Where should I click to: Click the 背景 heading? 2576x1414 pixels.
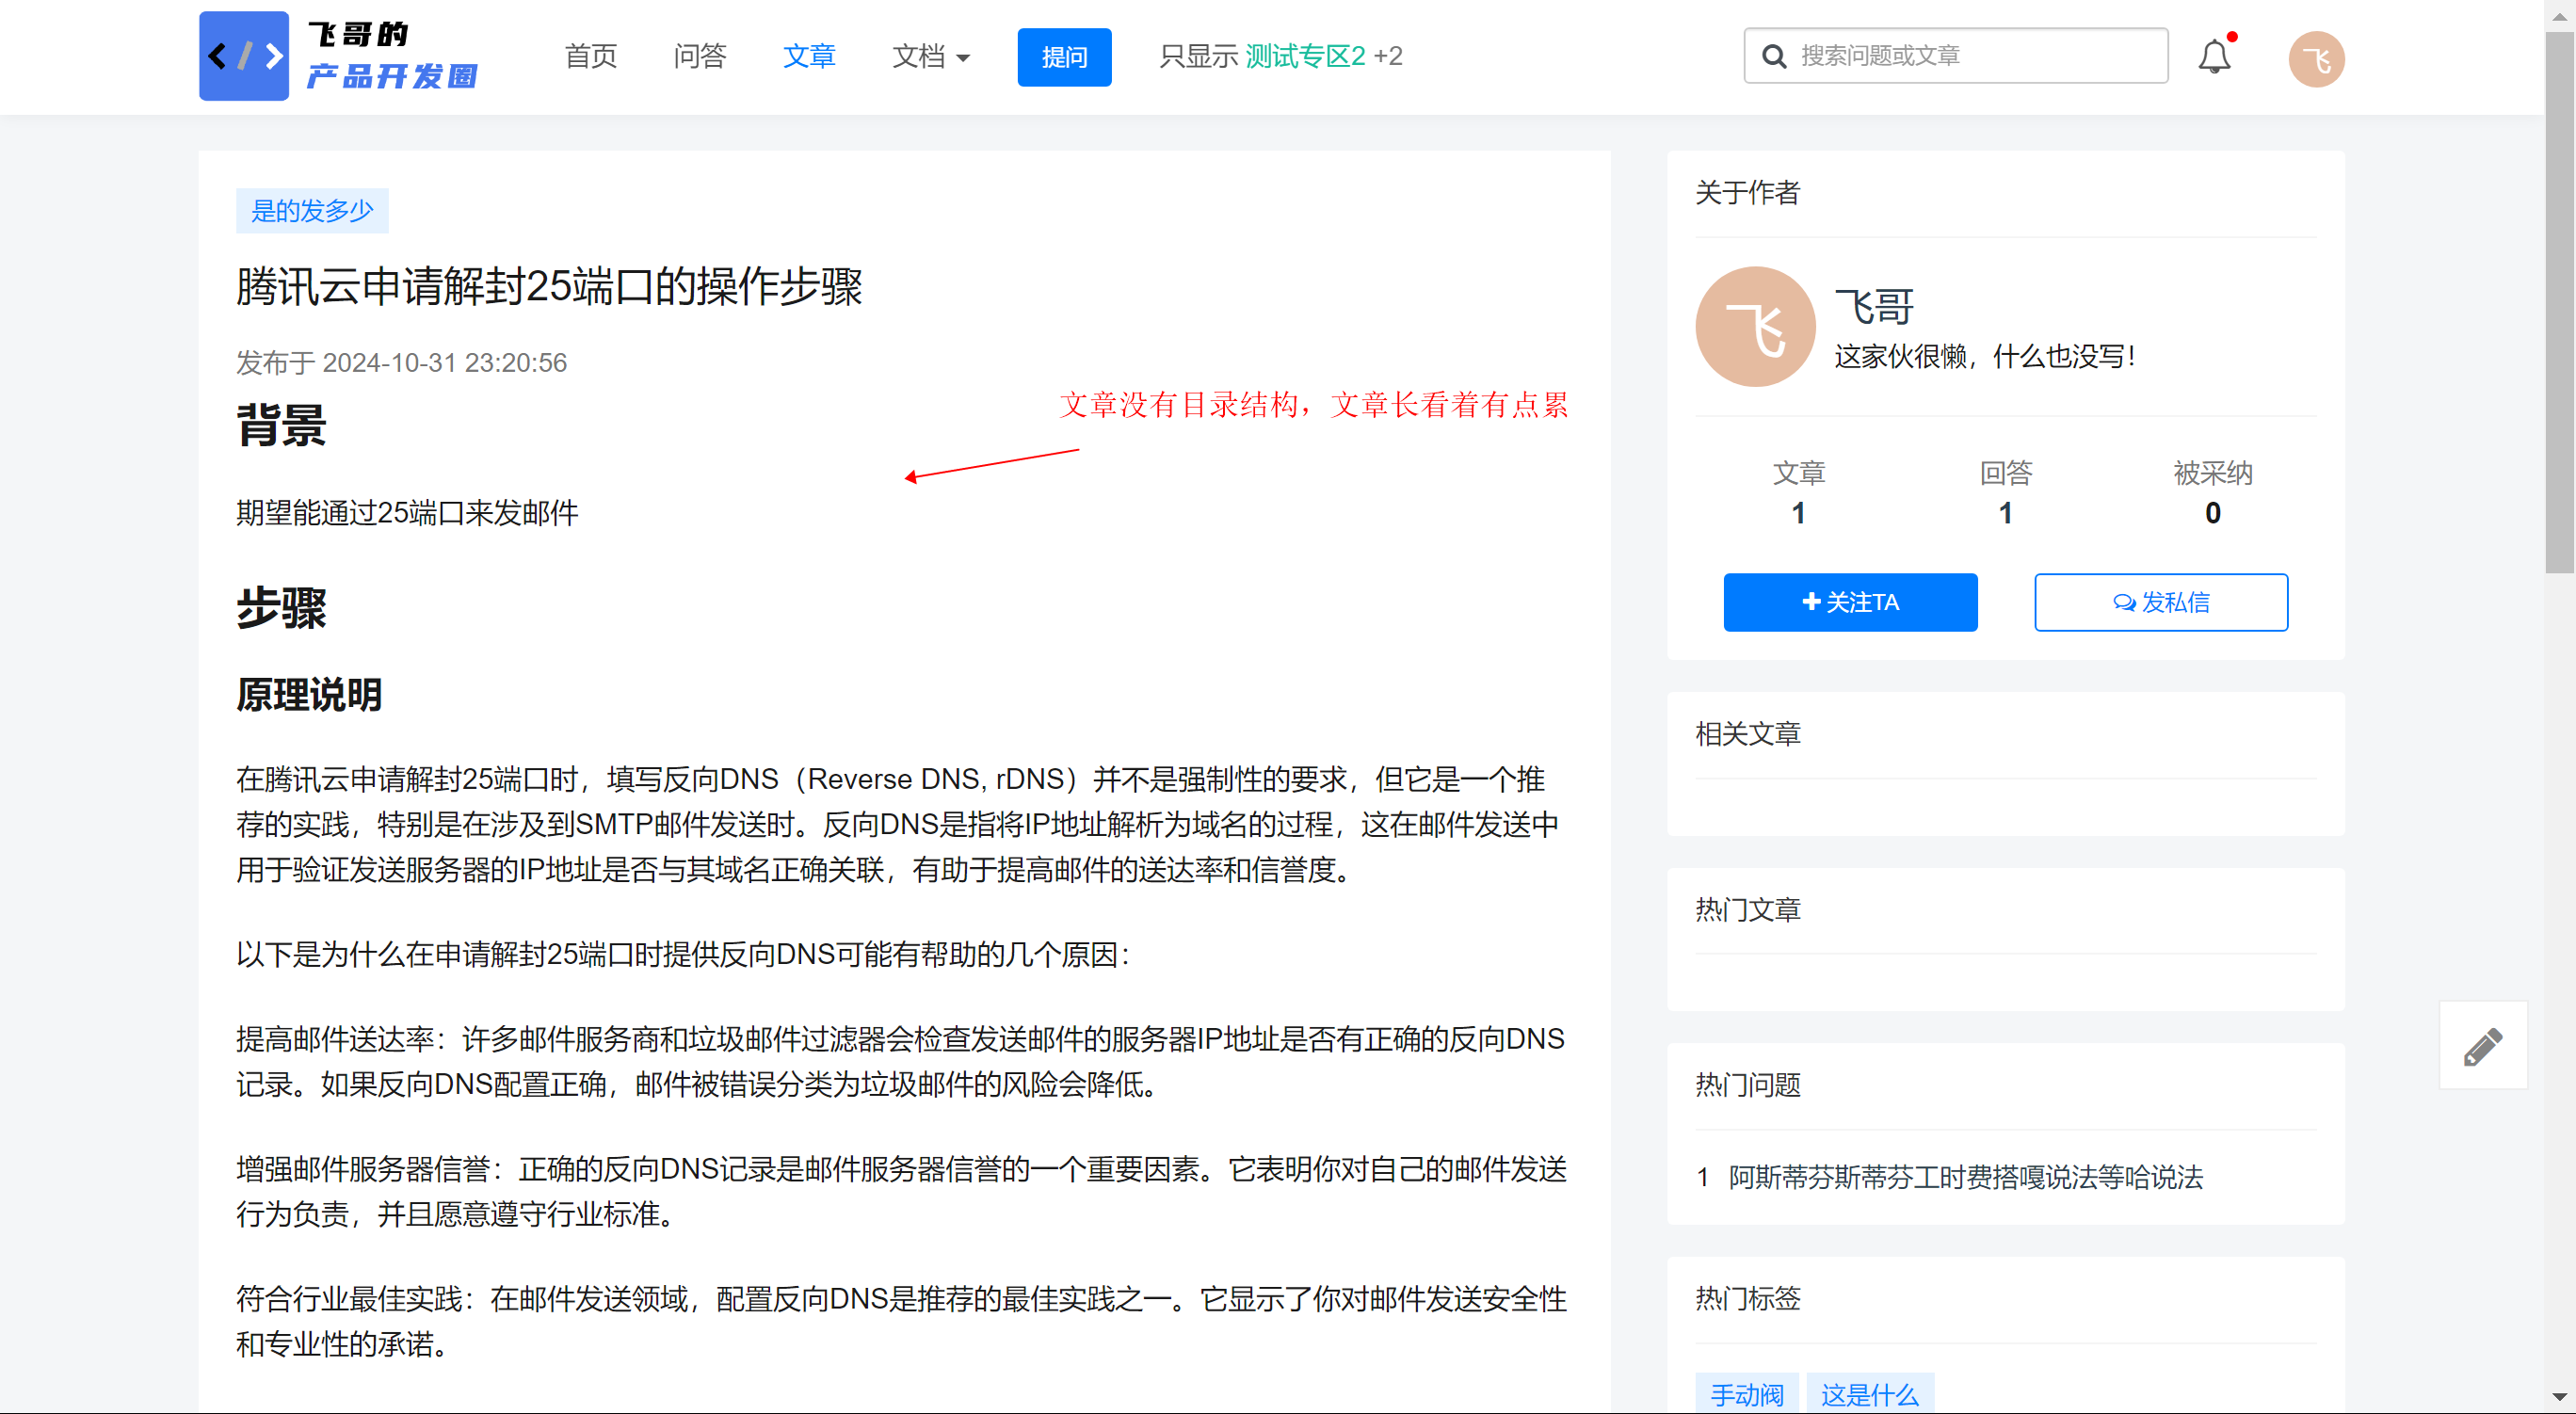tap(281, 426)
